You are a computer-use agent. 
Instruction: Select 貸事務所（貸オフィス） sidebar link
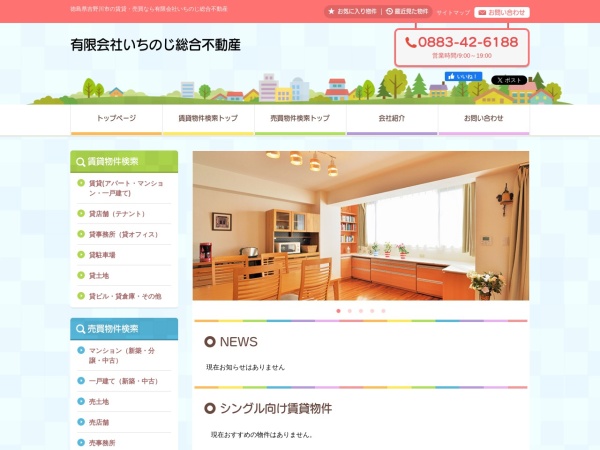tap(124, 235)
